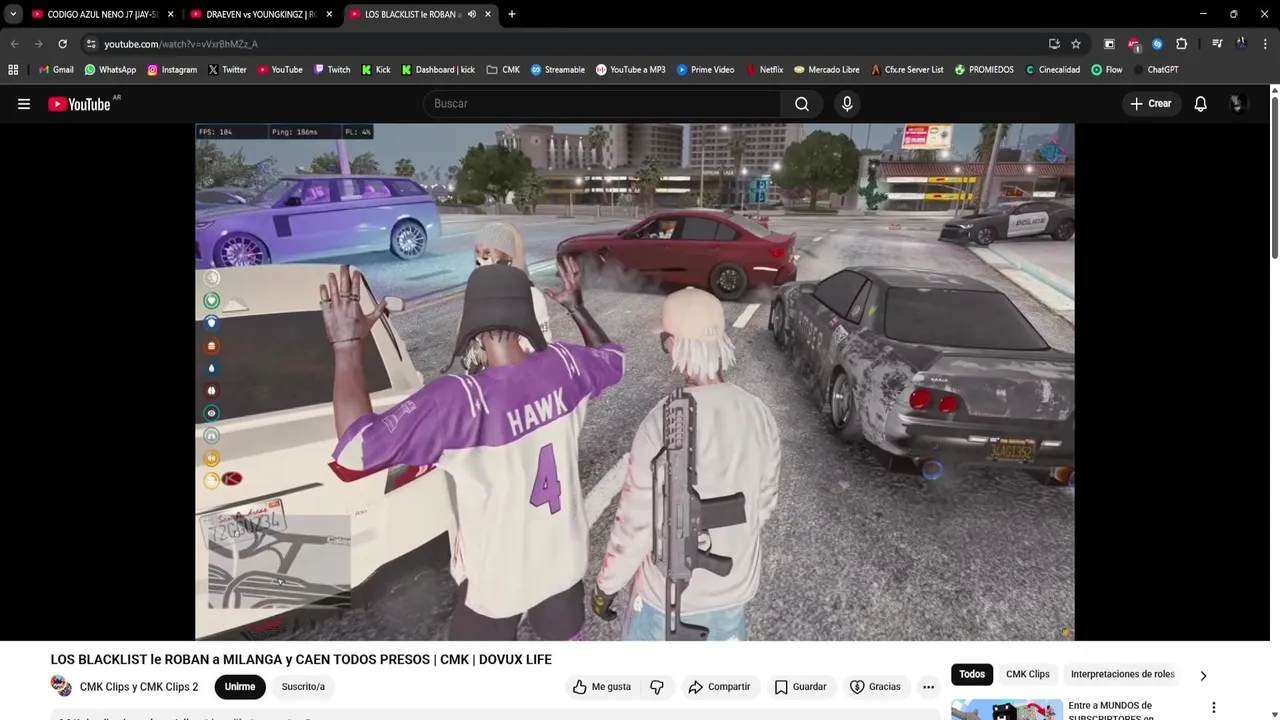Open the YouTube bookmark
This screenshot has height=720, width=1280.
tap(280, 70)
